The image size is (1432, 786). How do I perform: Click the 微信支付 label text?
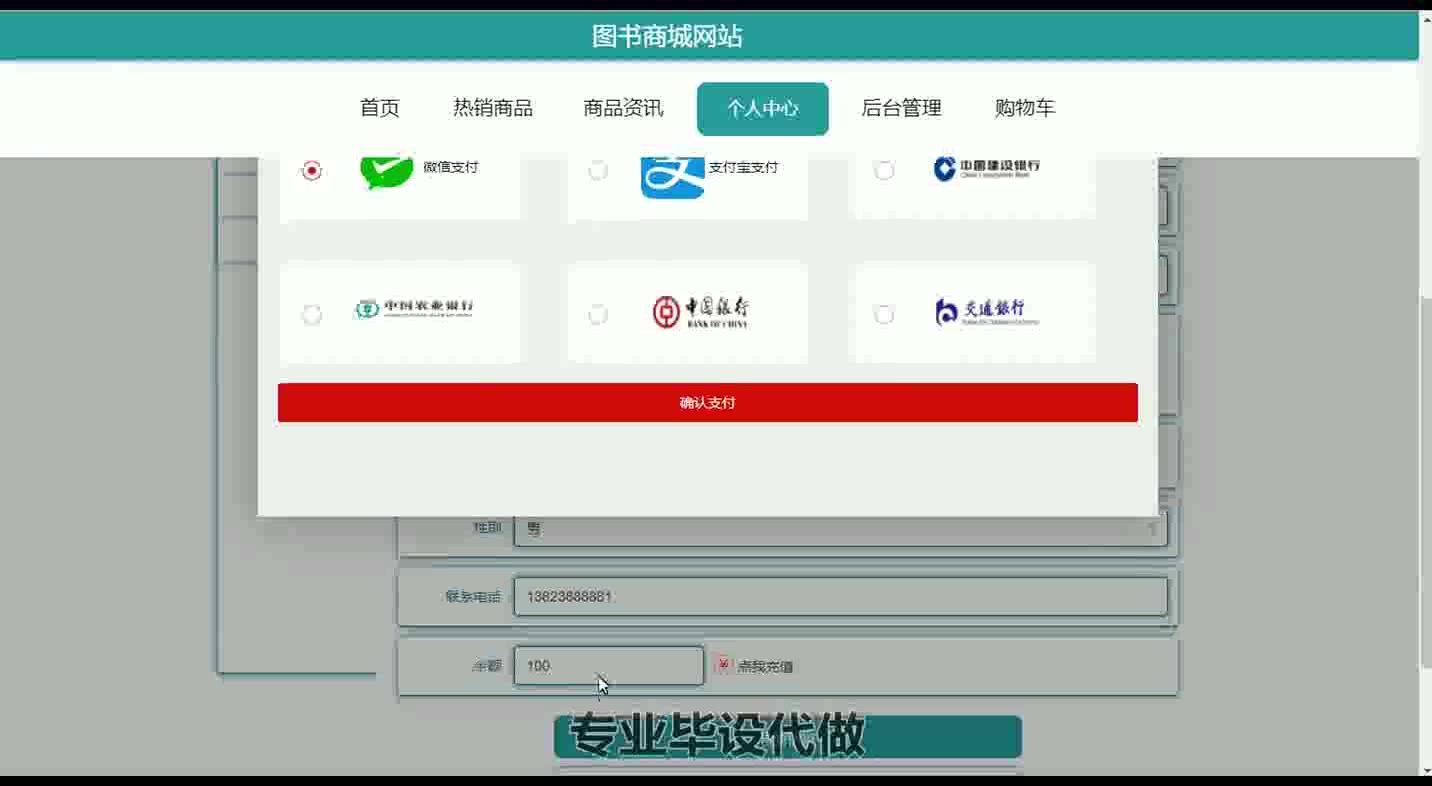451,167
